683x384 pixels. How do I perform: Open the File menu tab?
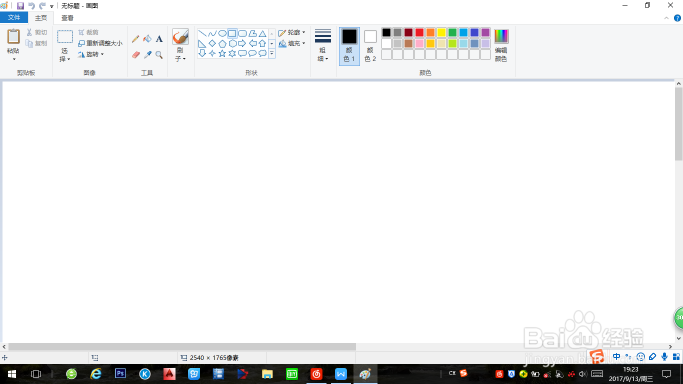pos(14,17)
